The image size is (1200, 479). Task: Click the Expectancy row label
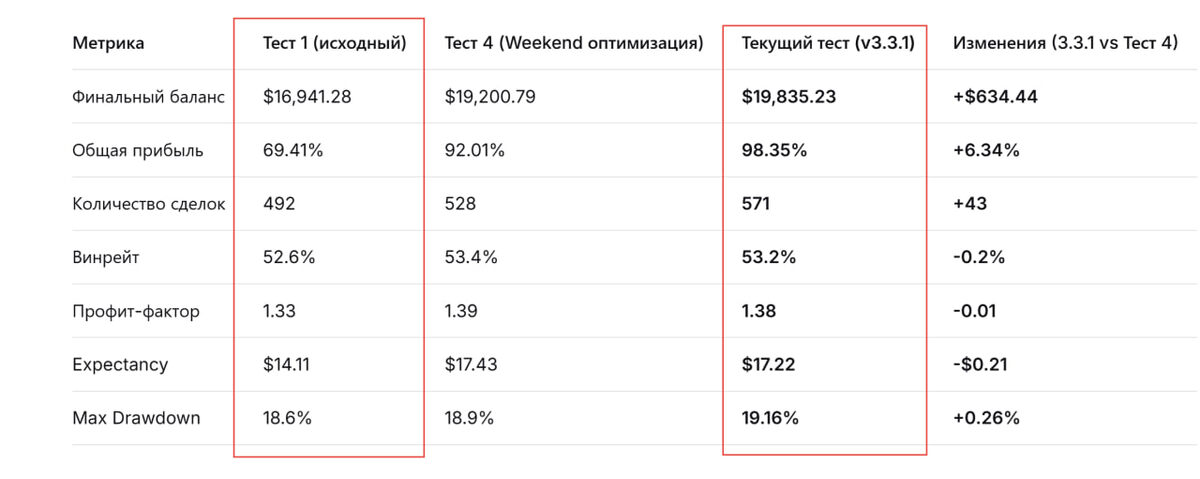point(120,365)
